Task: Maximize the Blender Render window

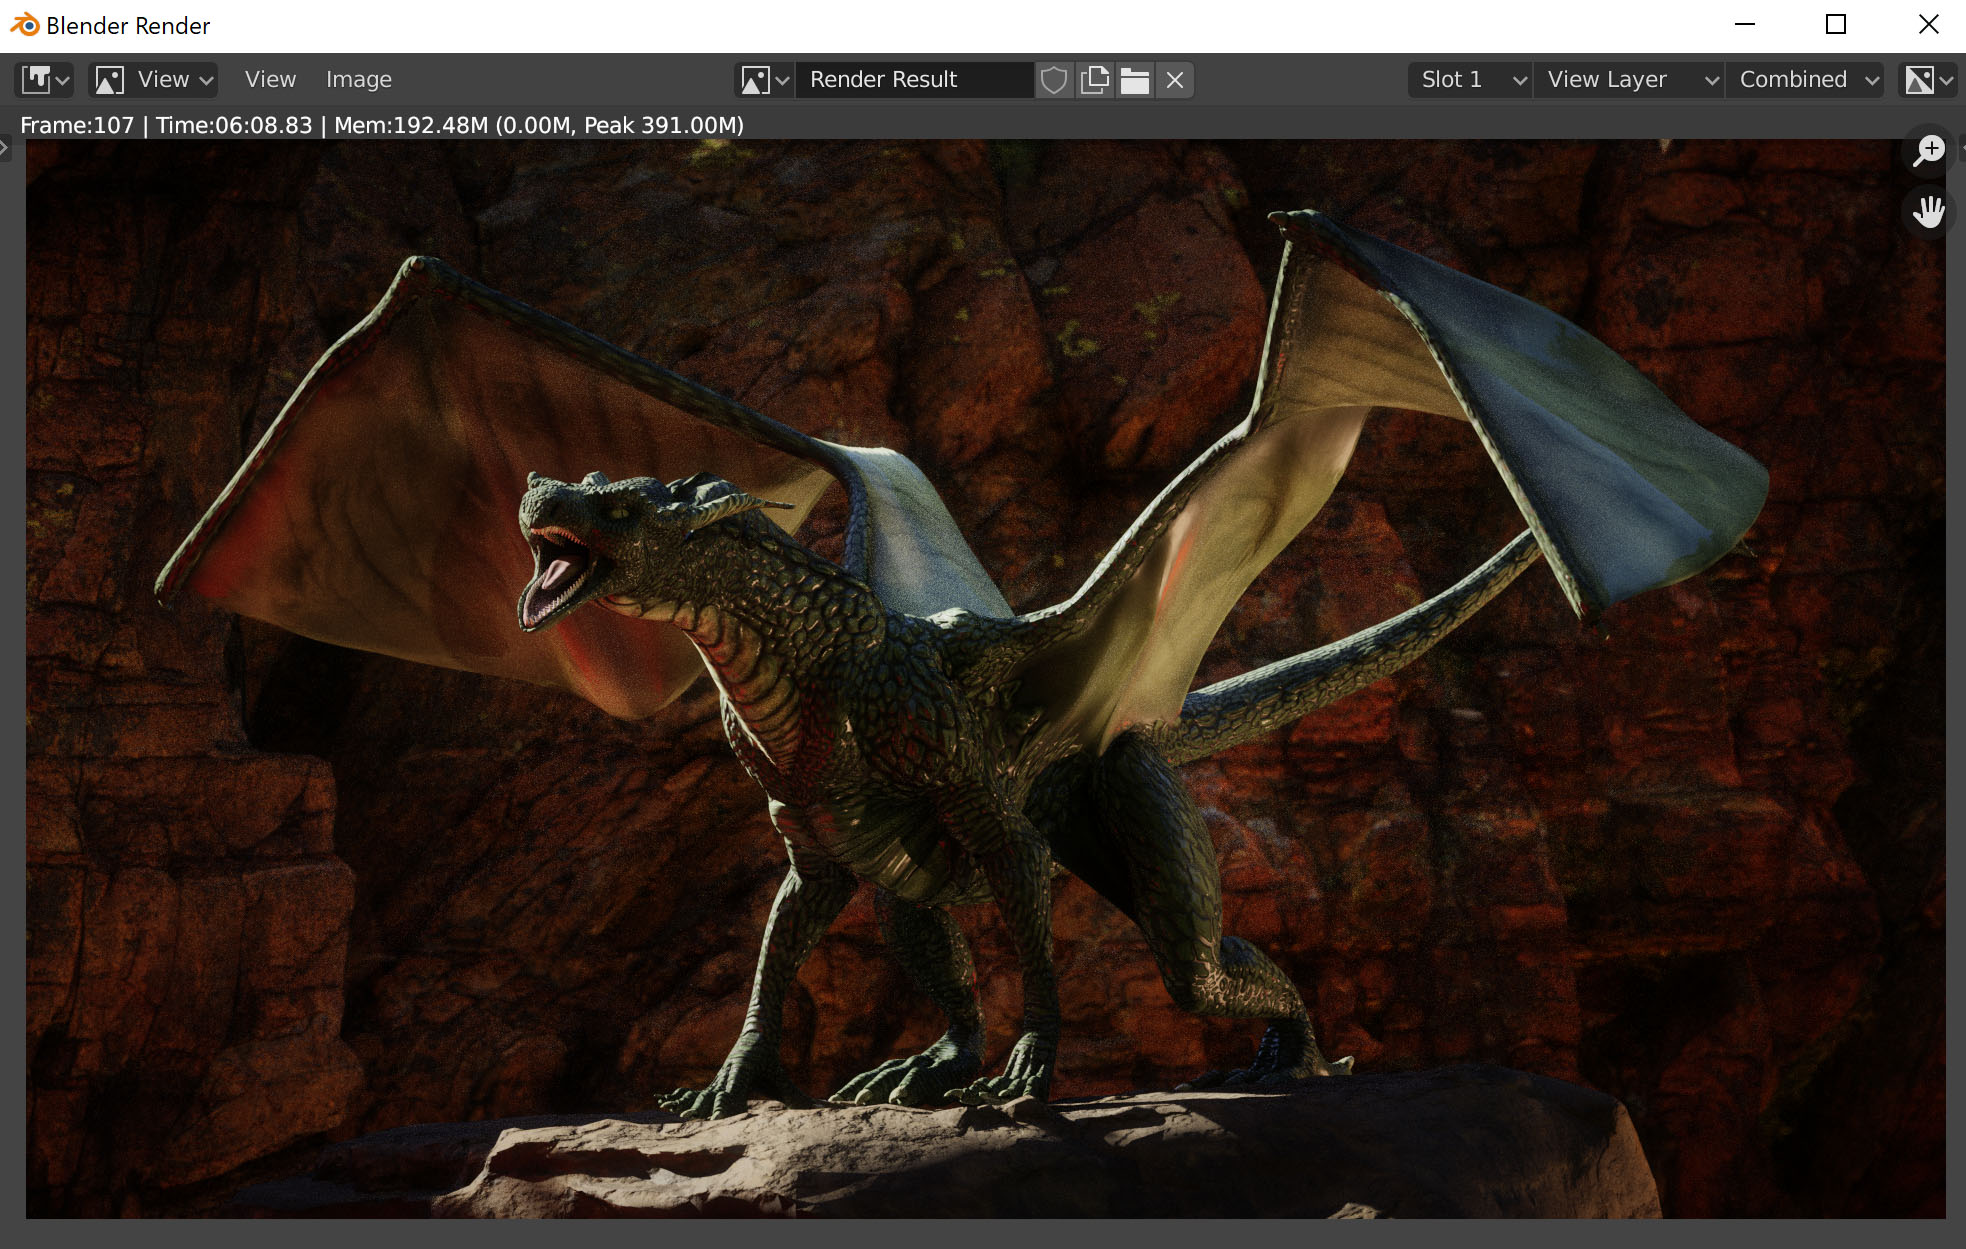Action: [x=1836, y=25]
